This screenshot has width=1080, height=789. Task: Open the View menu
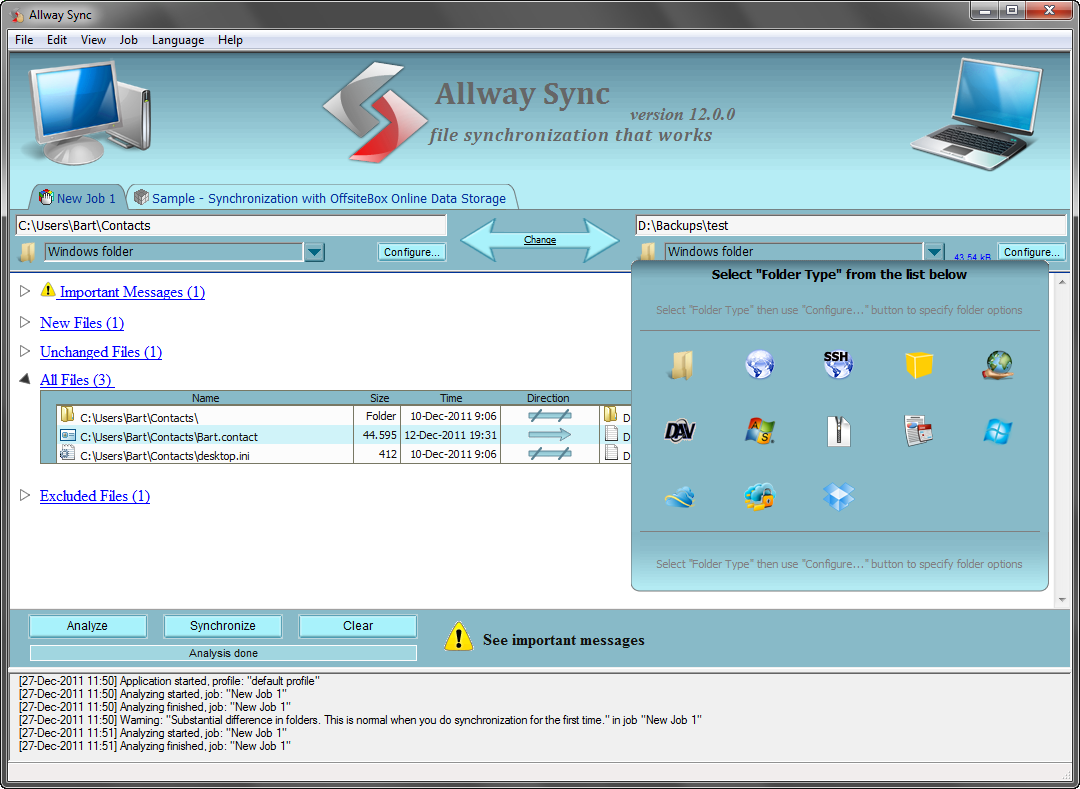(93, 40)
